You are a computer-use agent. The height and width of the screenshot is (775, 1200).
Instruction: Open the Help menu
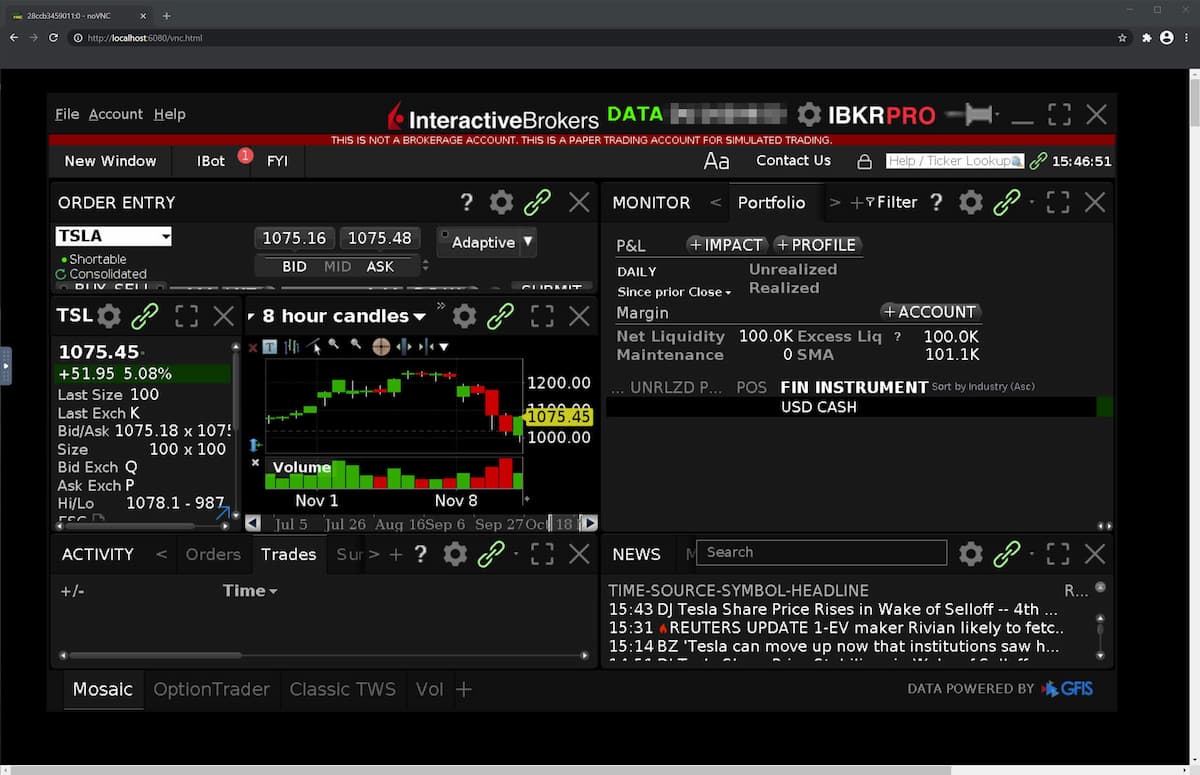170,114
